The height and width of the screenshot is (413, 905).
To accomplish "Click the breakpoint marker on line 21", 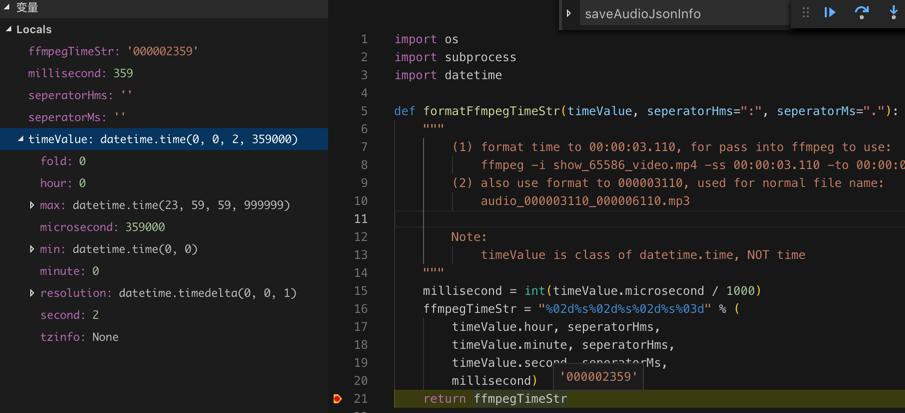I will point(337,399).
